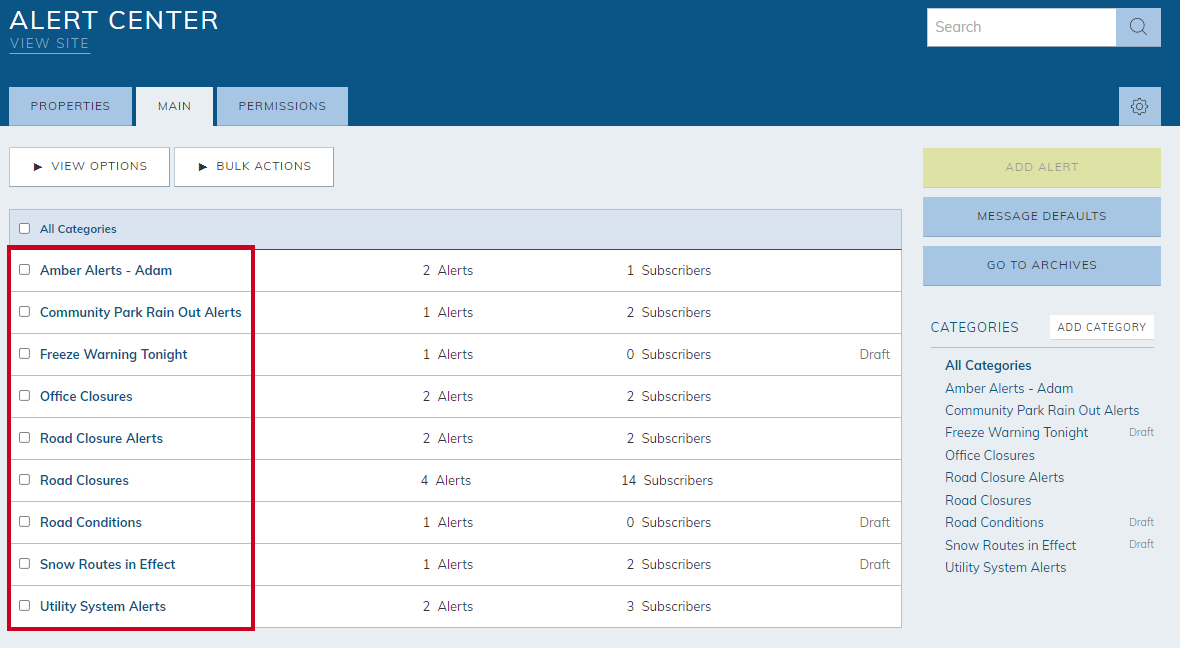Open Amber Alerts - Adam category in list

106,270
